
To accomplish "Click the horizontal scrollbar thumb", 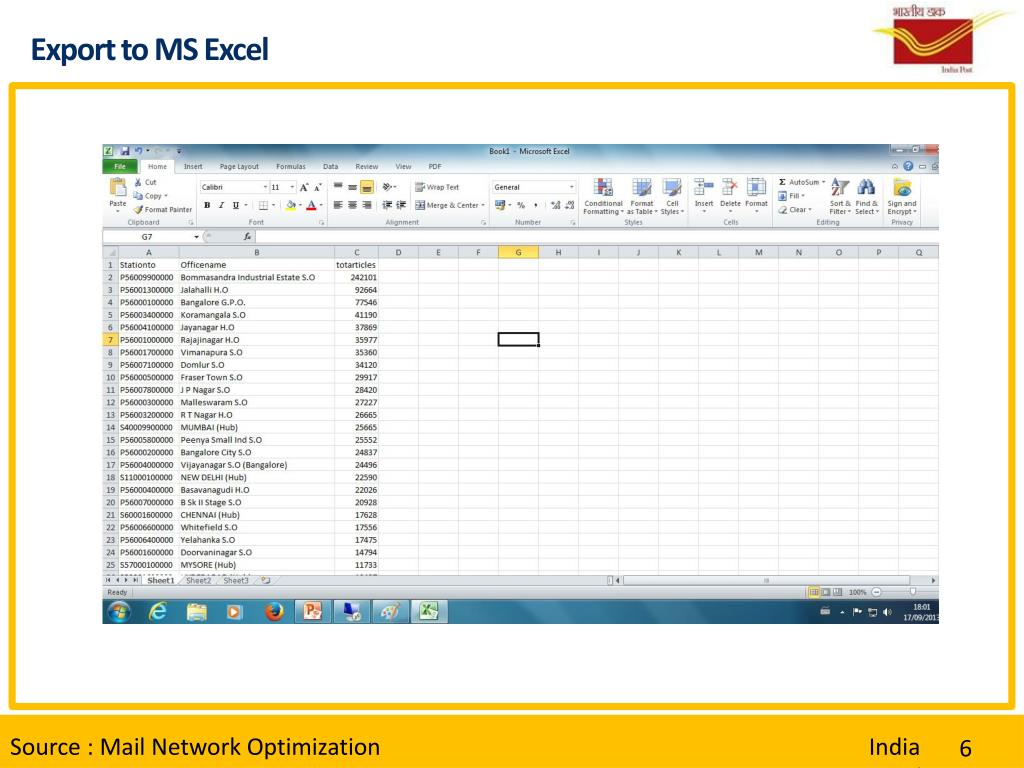I will [766, 580].
